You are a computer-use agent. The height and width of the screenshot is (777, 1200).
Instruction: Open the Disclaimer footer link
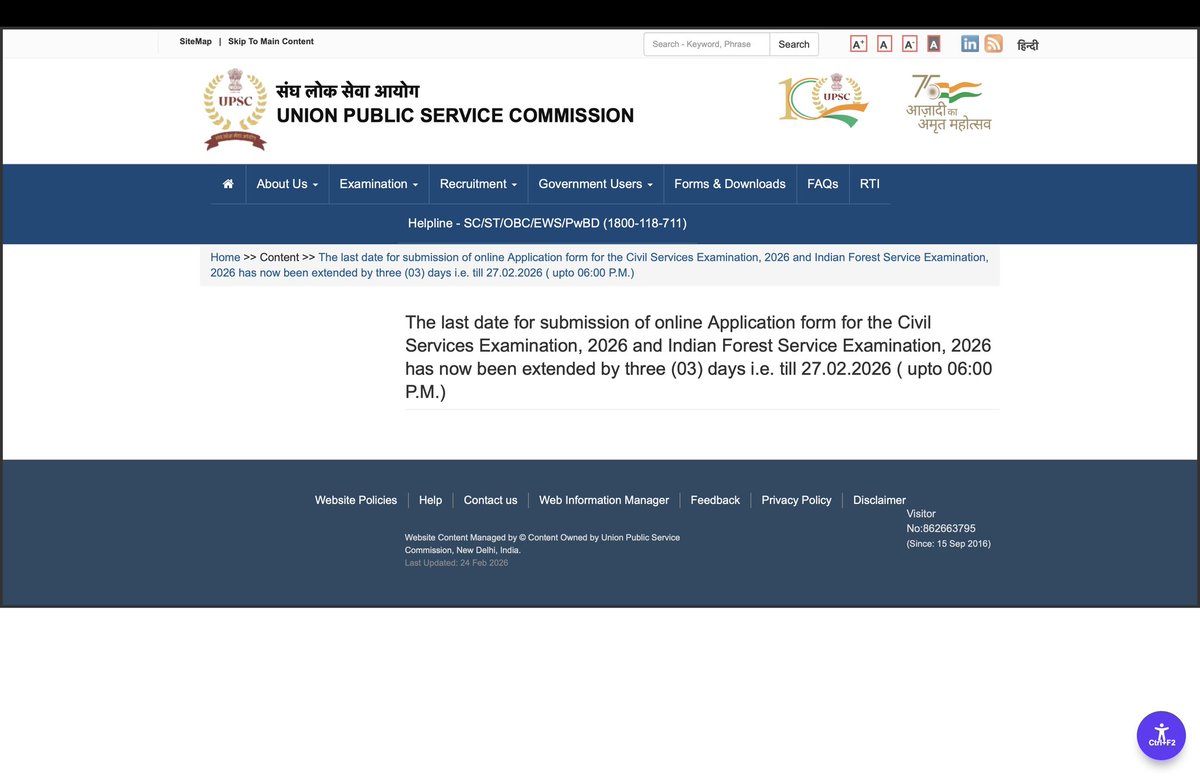coord(879,500)
